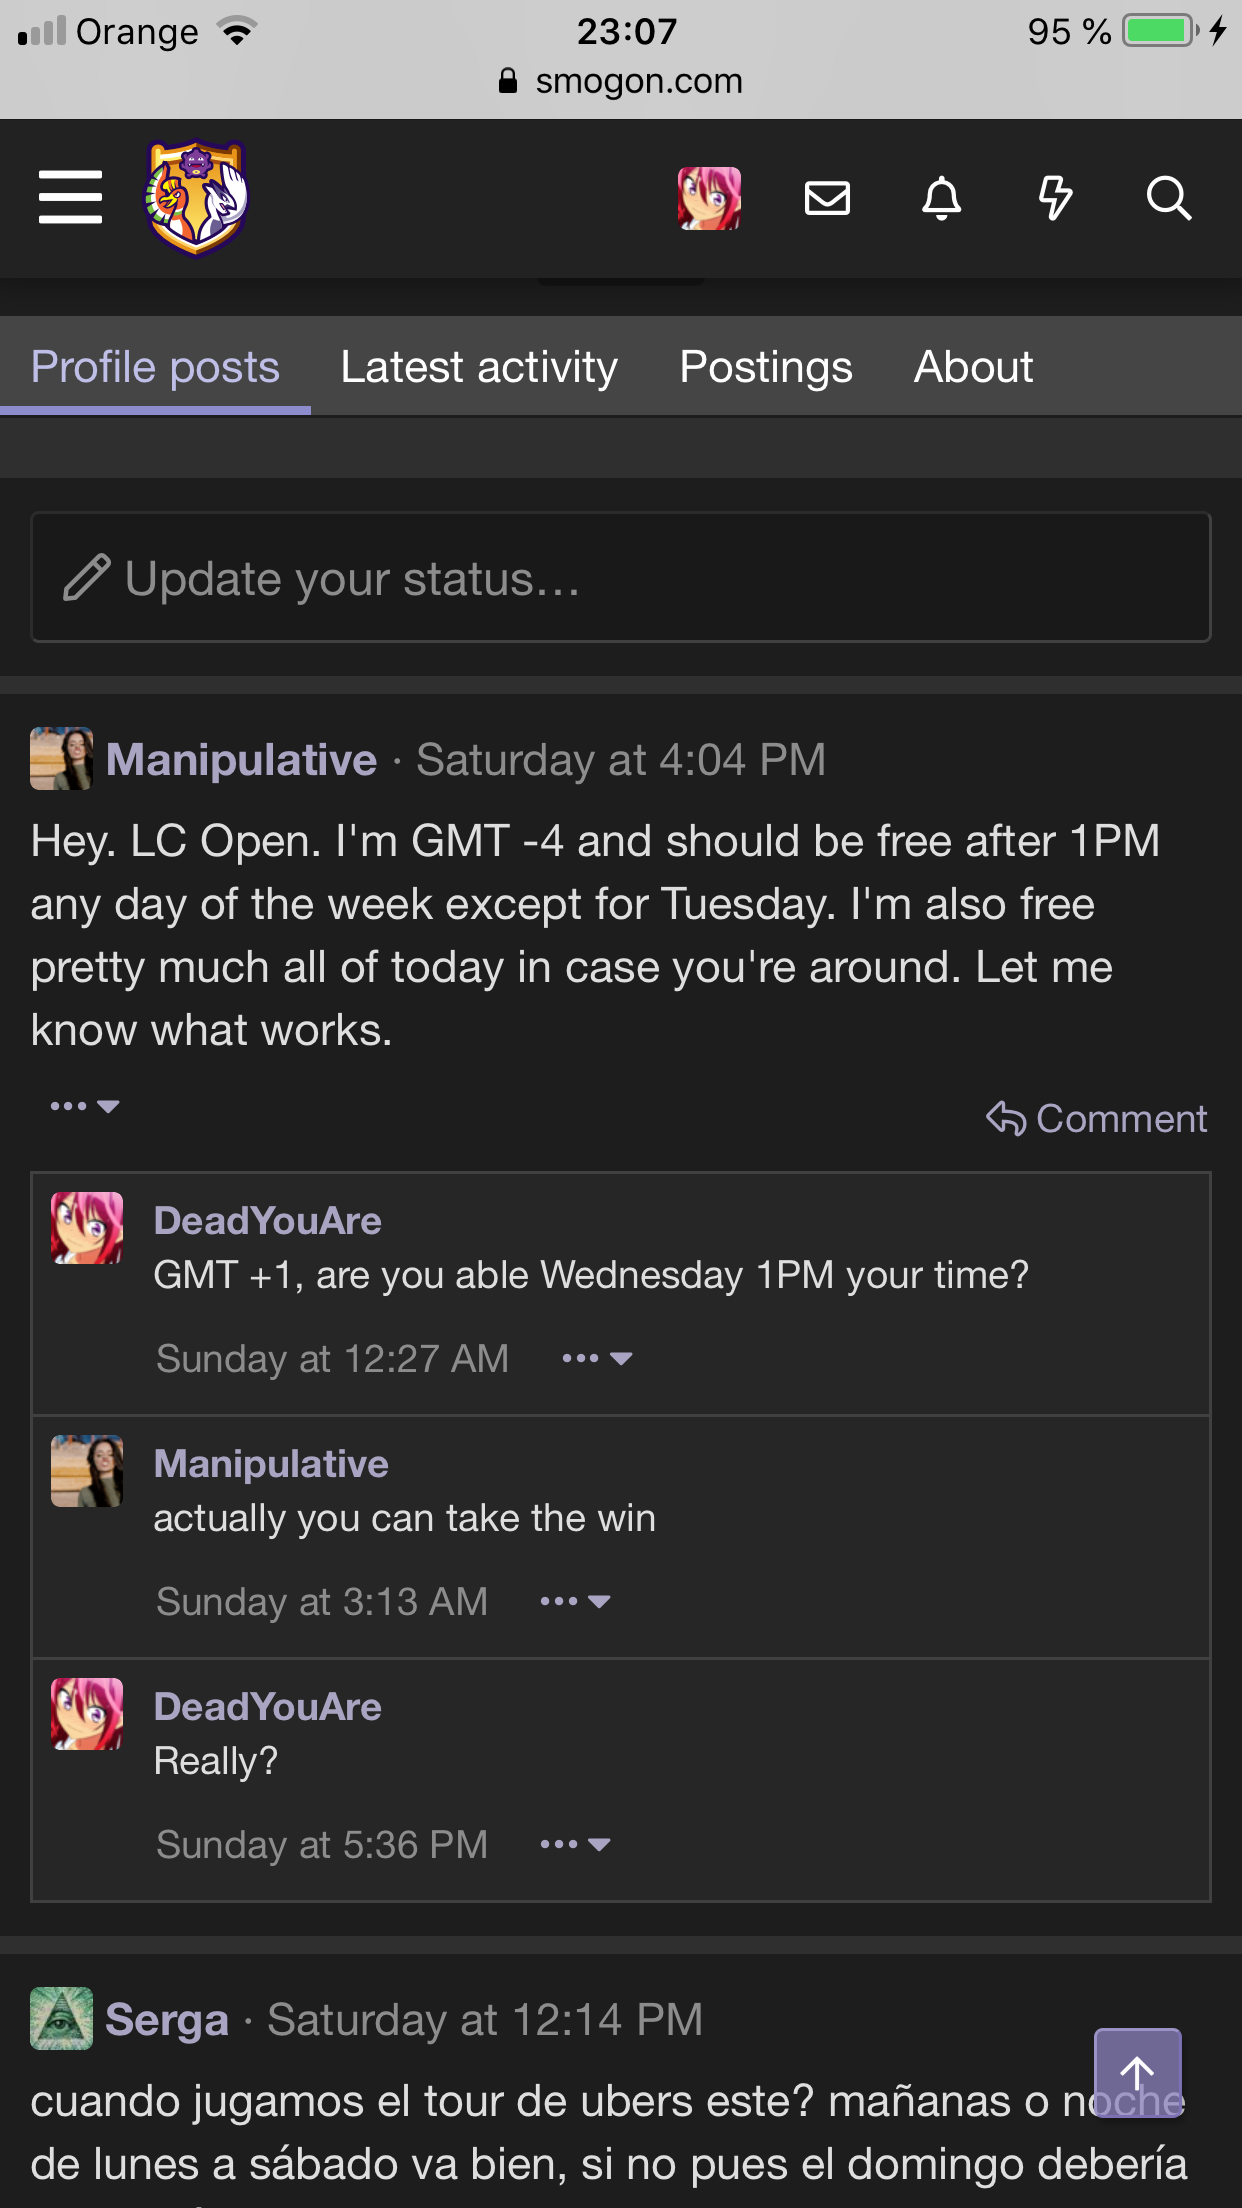Viewport: 1242px width, 2208px height.
Task: Open options menu for Sunday 12:27 AM comment
Action: pyautogui.click(x=597, y=1358)
